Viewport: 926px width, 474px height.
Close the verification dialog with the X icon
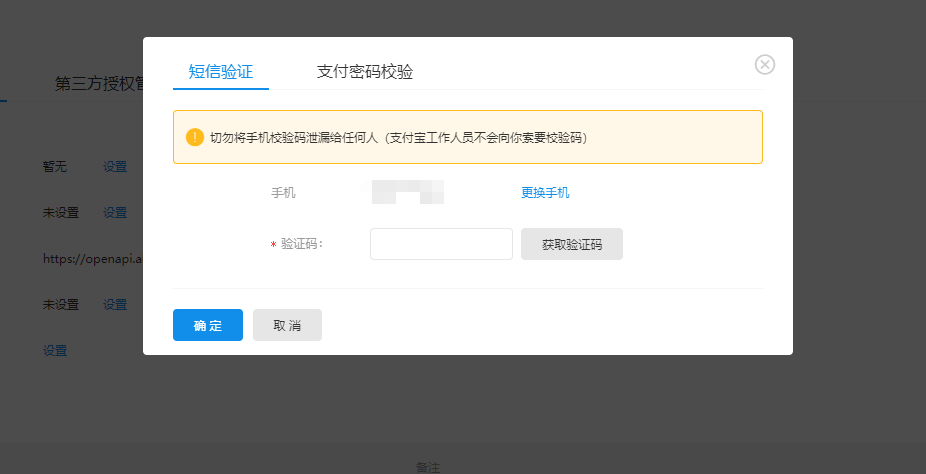tap(765, 65)
